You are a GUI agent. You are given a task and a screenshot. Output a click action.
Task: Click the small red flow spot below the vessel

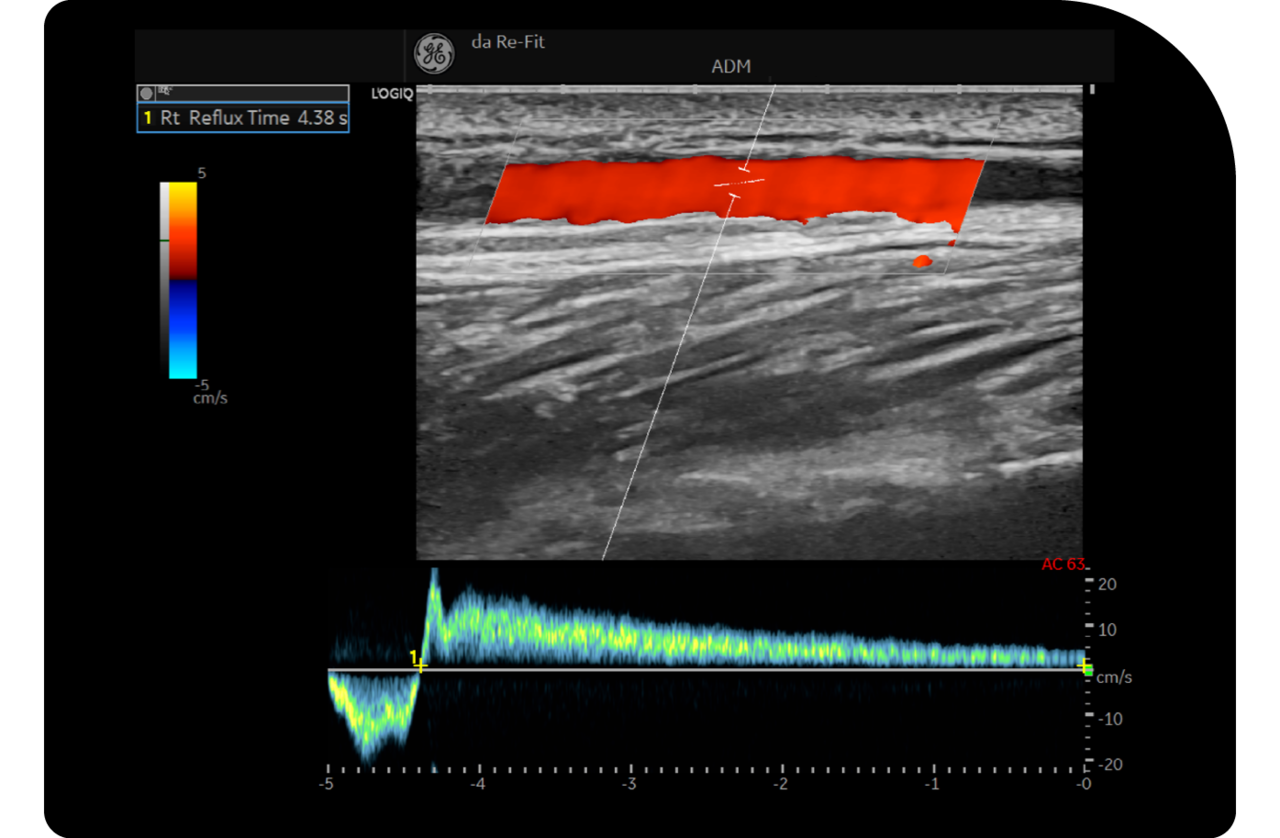pyautogui.click(x=922, y=262)
